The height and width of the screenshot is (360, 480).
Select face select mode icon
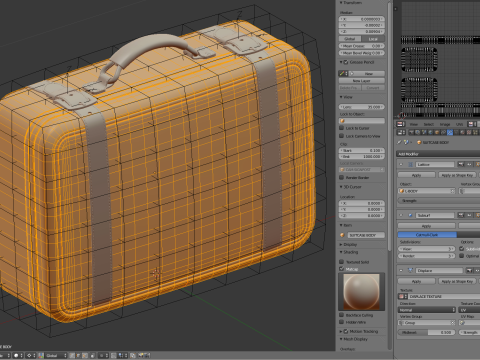tap(84, 356)
